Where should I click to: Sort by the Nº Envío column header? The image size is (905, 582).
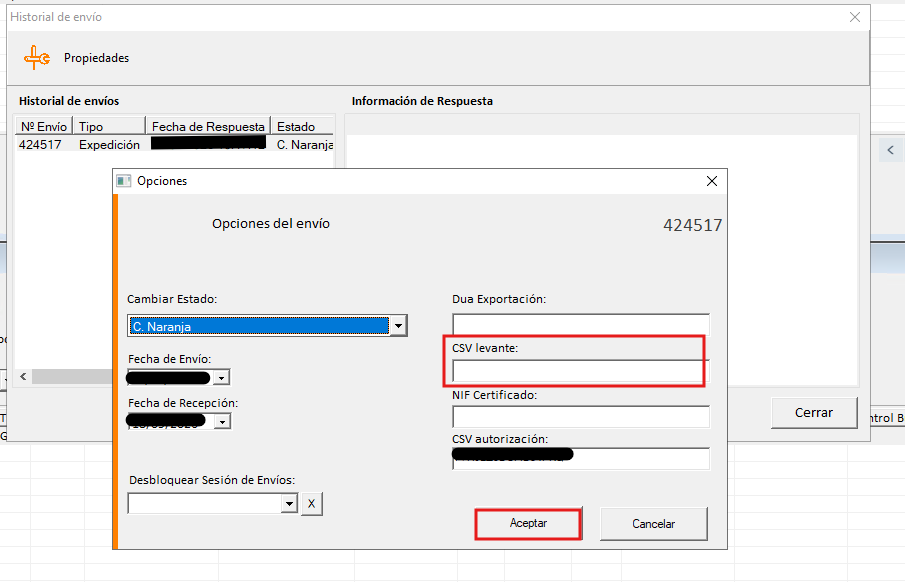coord(44,126)
